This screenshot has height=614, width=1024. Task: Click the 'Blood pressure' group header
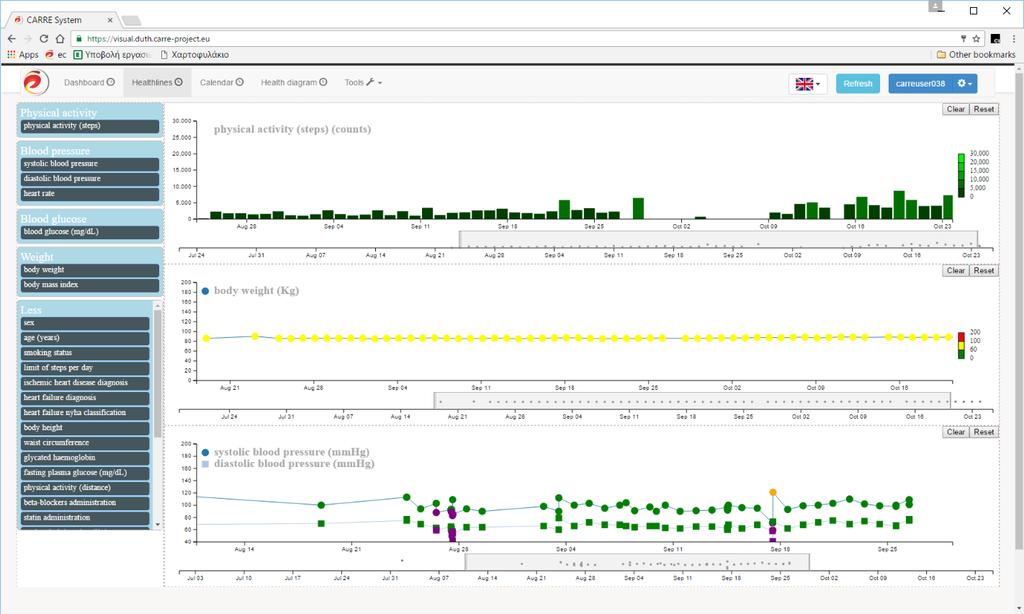tap(55, 150)
